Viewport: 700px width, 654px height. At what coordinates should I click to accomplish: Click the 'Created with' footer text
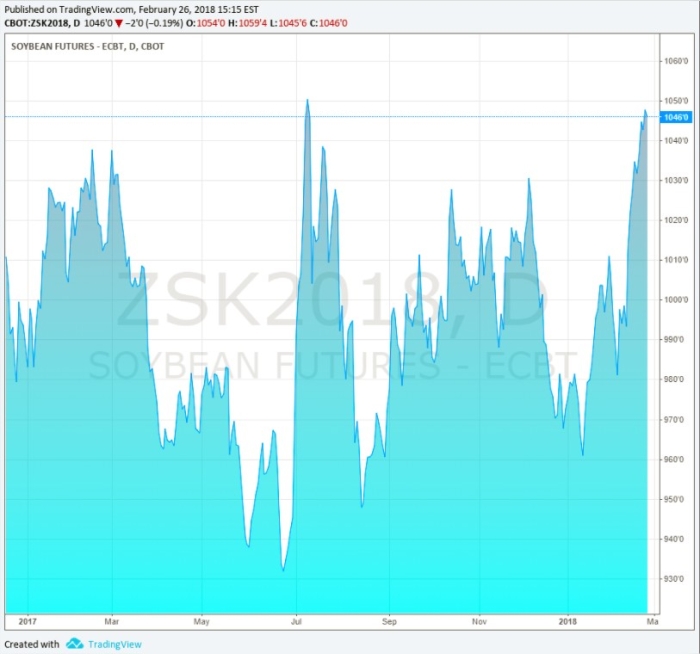(32, 644)
